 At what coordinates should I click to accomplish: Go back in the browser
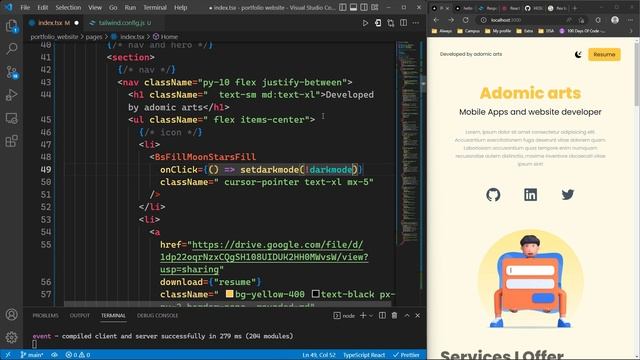[436, 20]
